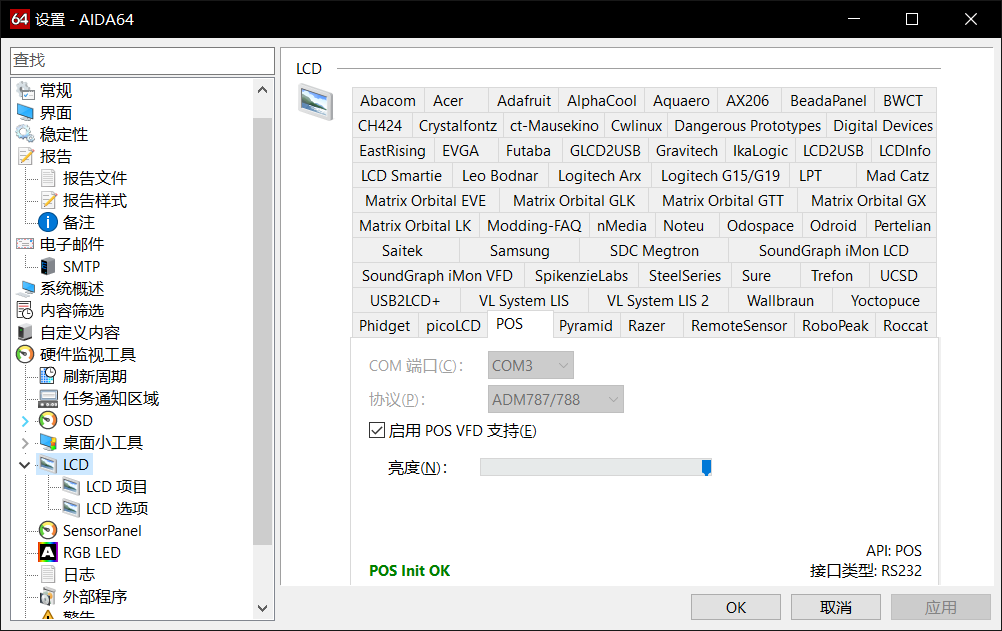The width and height of the screenshot is (1002, 631).
Task: Expand the OSD tree node
Action: coord(24,420)
